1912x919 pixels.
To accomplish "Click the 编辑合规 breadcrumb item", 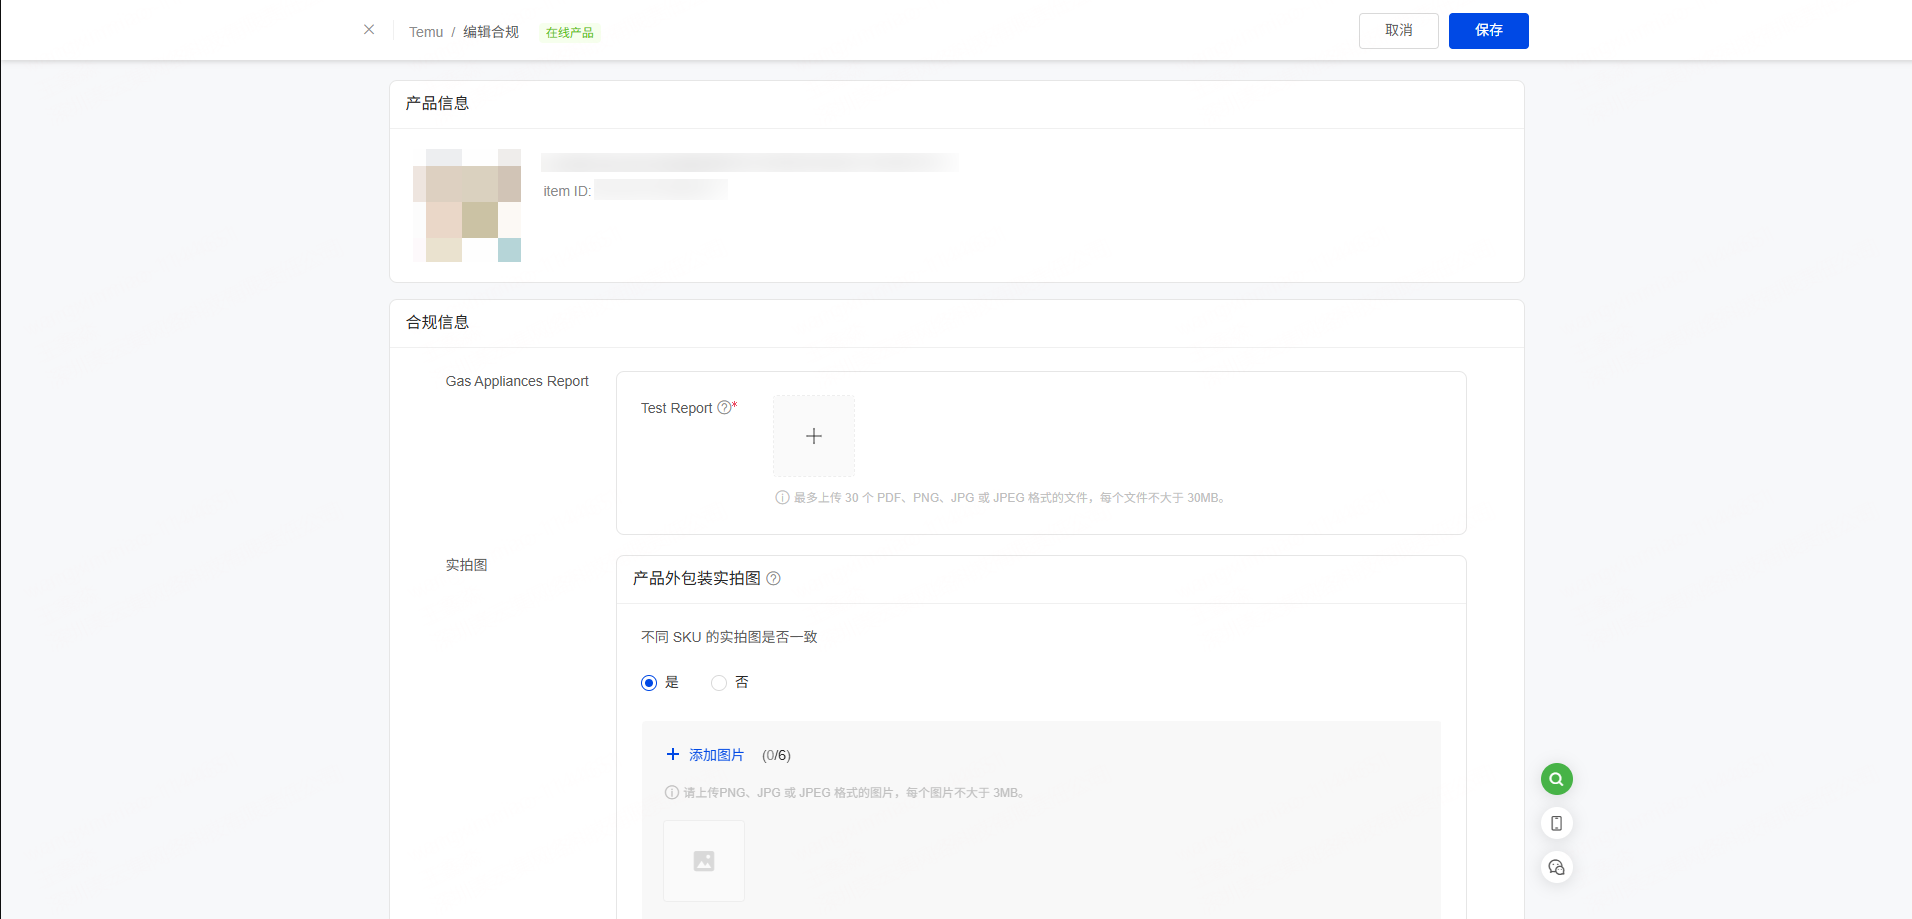I will coord(490,32).
